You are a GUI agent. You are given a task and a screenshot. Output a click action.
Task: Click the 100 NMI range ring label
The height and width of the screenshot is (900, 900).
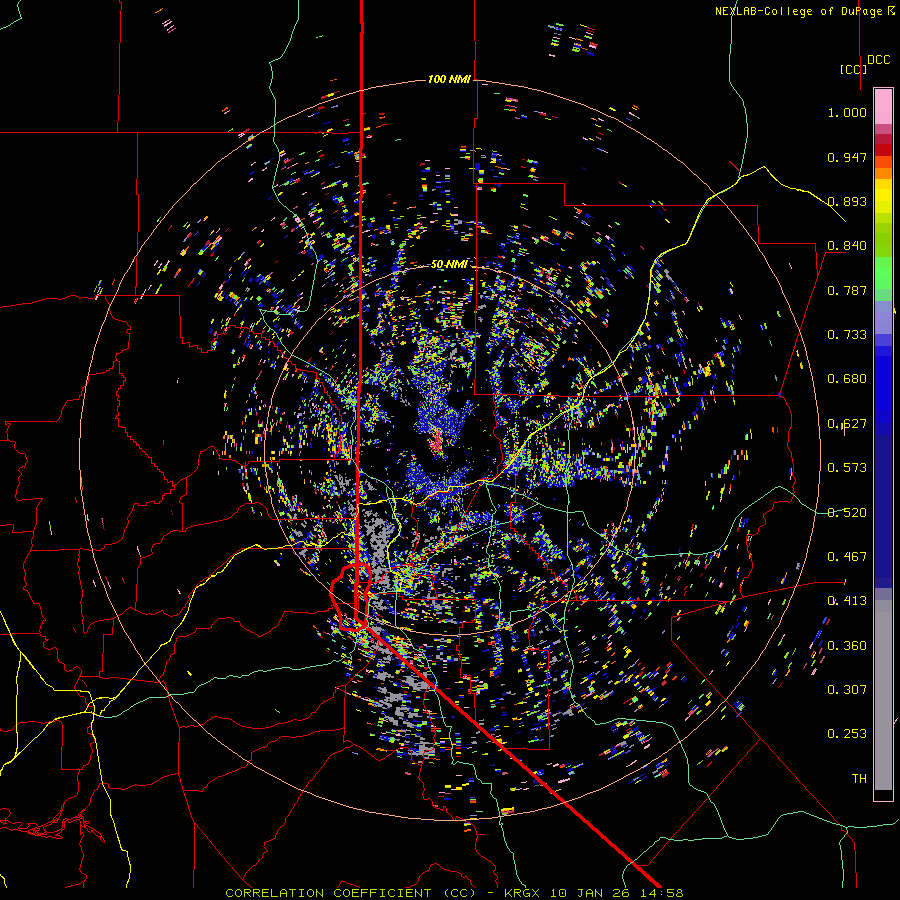point(449,79)
